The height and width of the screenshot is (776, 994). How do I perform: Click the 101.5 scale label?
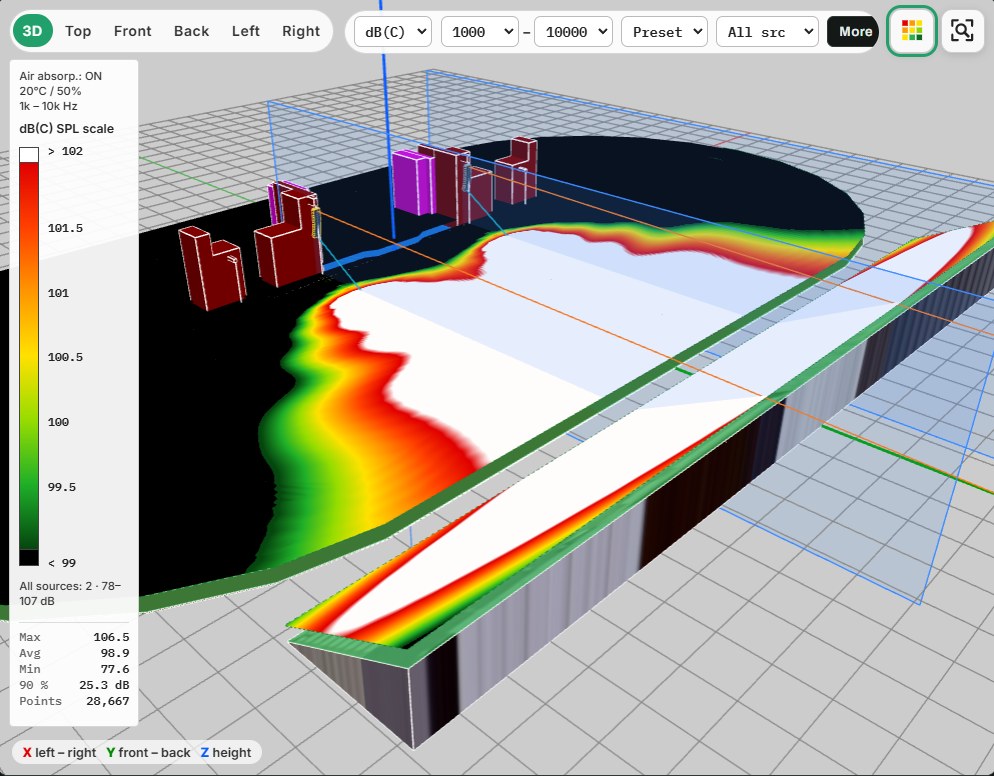[x=65, y=228]
